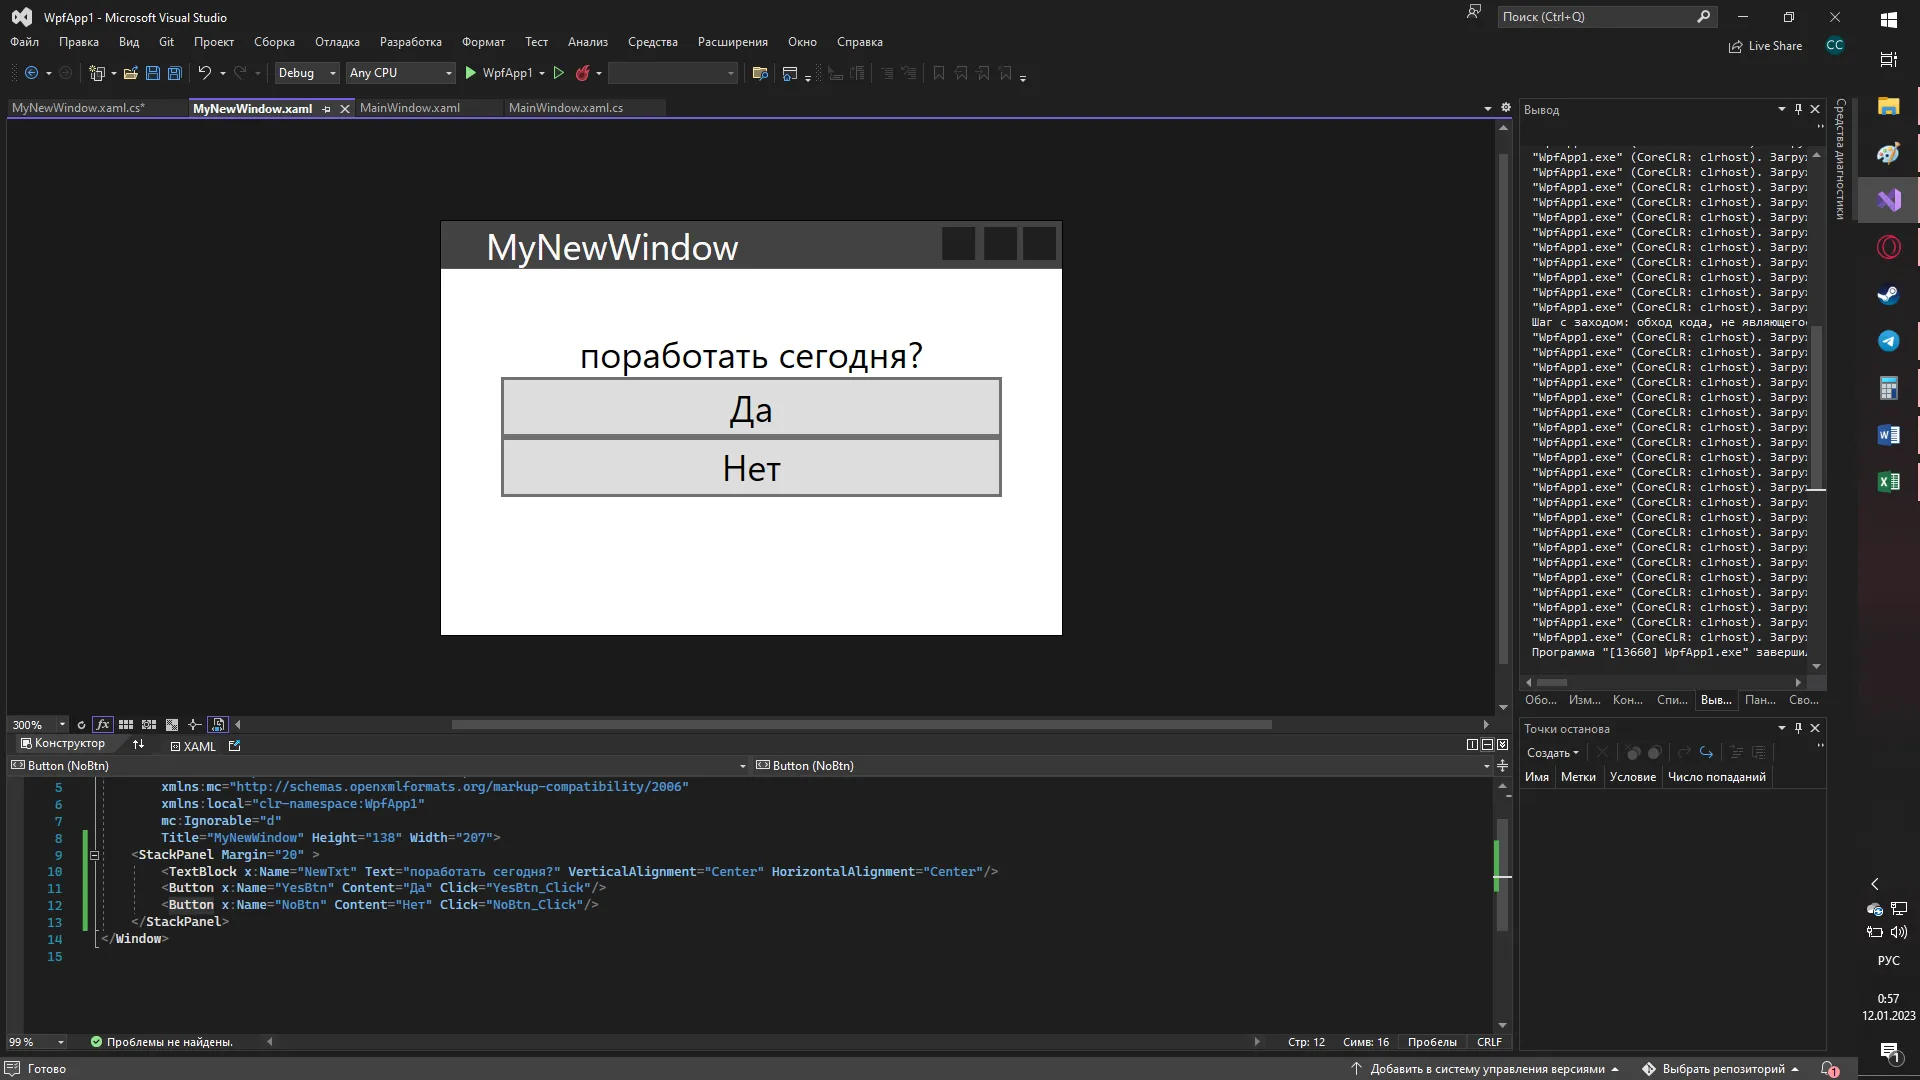Viewport: 1920px width, 1080px height.
Task: Click the designer horizontal scrollbar
Action: pos(861,725)
